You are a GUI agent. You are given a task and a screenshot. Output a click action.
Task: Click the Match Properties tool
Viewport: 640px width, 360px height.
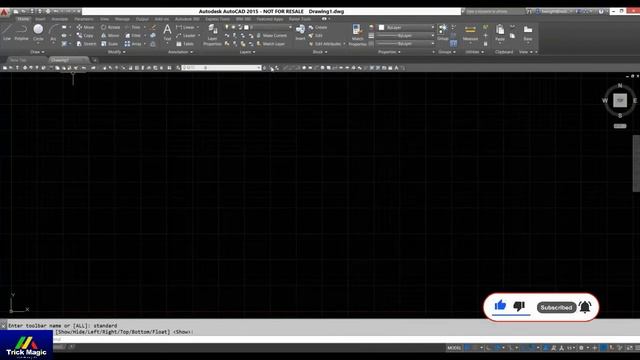(x=357, y=34)
